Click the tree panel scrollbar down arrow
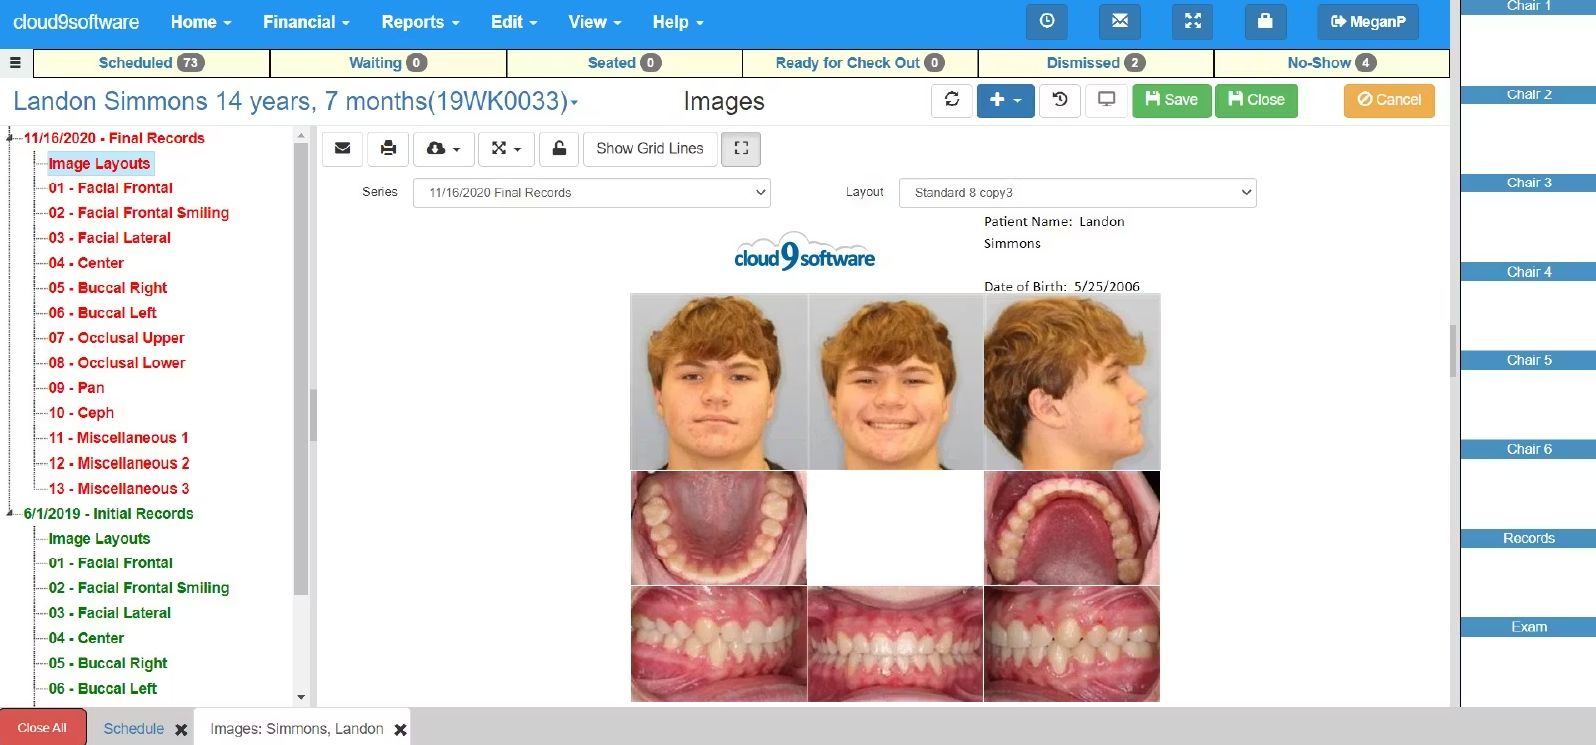This screenshot has height=745, width=1596. pyautogui.click(x=301, y=697)
